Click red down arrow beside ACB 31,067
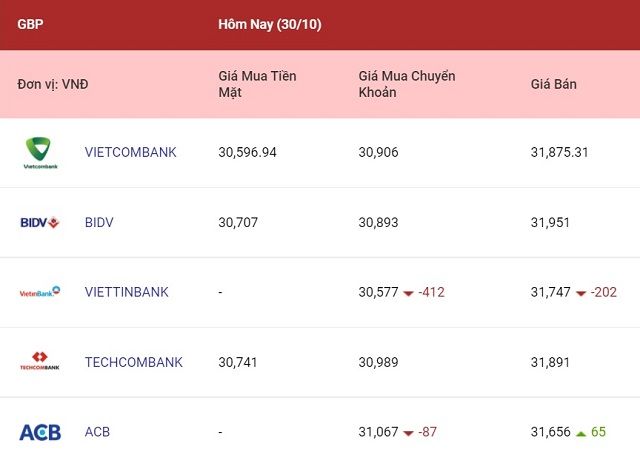Viewport: 640px width, 466px height. (x=408, y=433)
